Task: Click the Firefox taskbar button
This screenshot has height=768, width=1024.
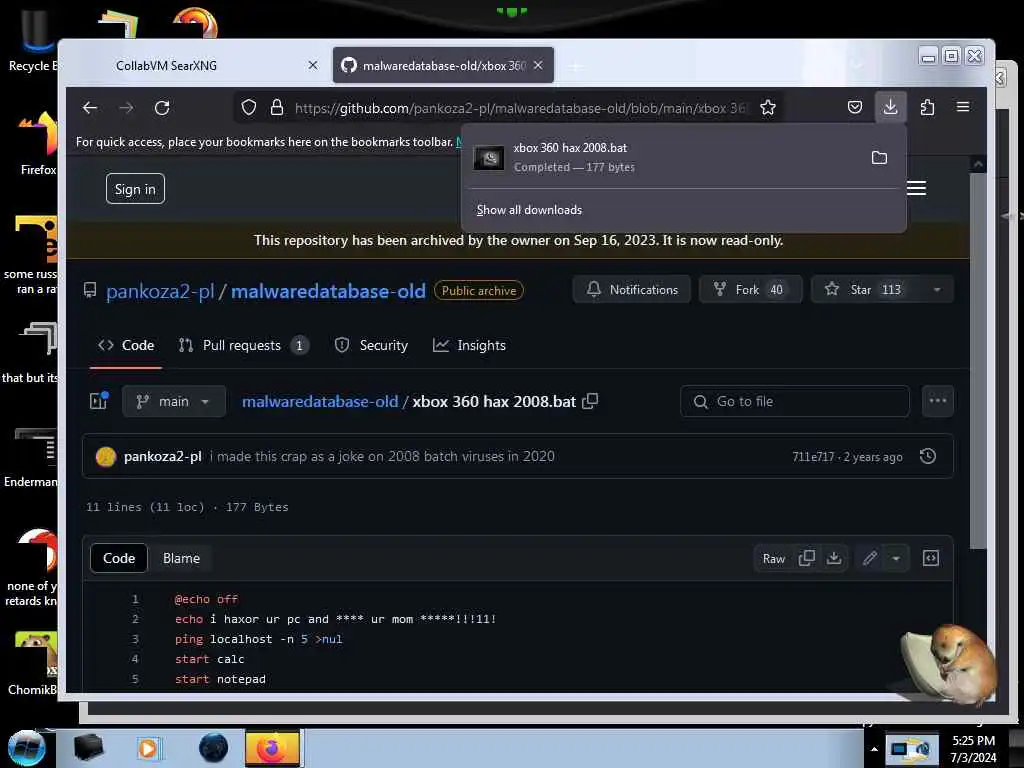Action: click(272, 748)
